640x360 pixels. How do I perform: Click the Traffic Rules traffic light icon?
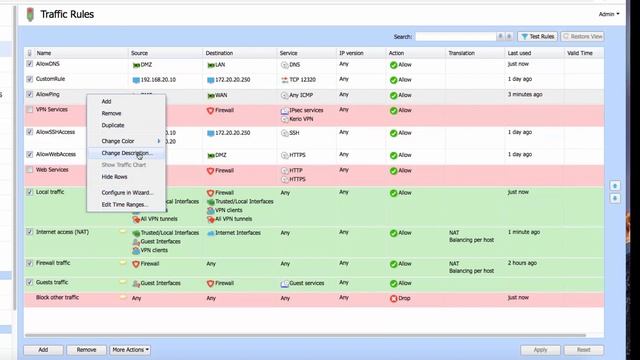(30, 14)
